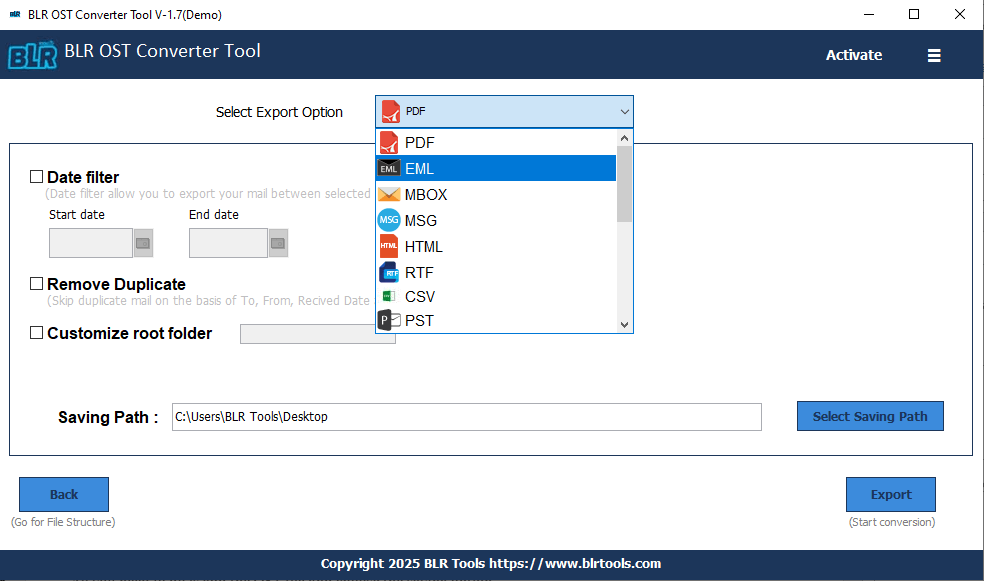984x581 pixels.
Task: Open the End date calendar picker
Action: click(x=277, y=242)
